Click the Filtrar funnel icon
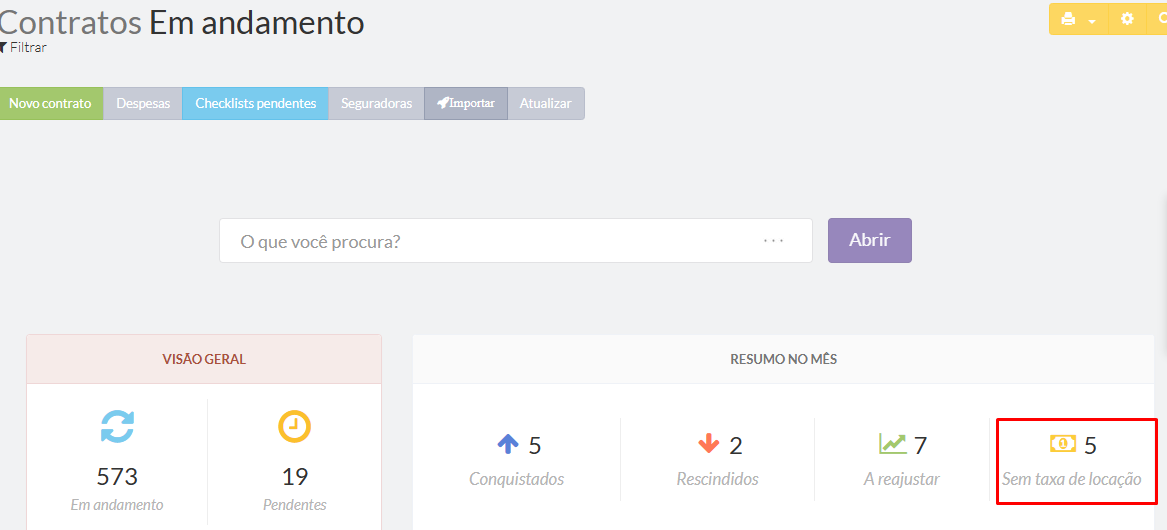 click(4, 47)
